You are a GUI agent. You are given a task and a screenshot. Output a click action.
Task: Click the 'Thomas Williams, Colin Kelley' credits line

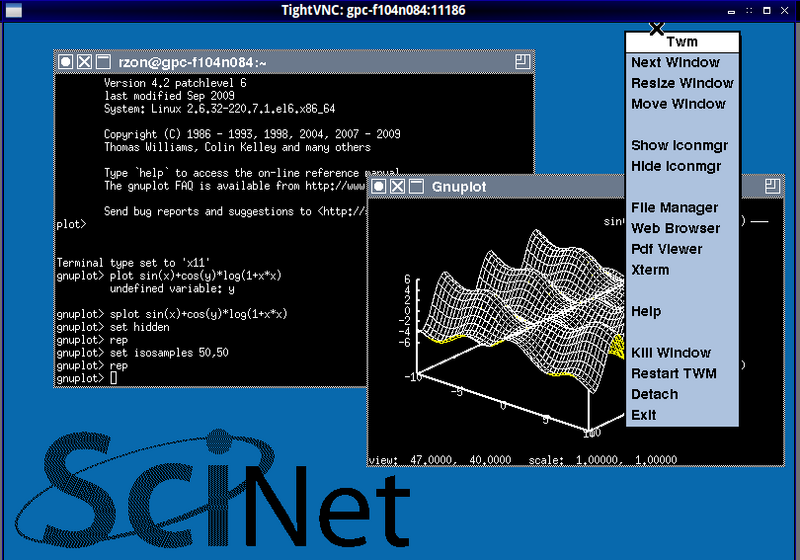pos(237,147)
